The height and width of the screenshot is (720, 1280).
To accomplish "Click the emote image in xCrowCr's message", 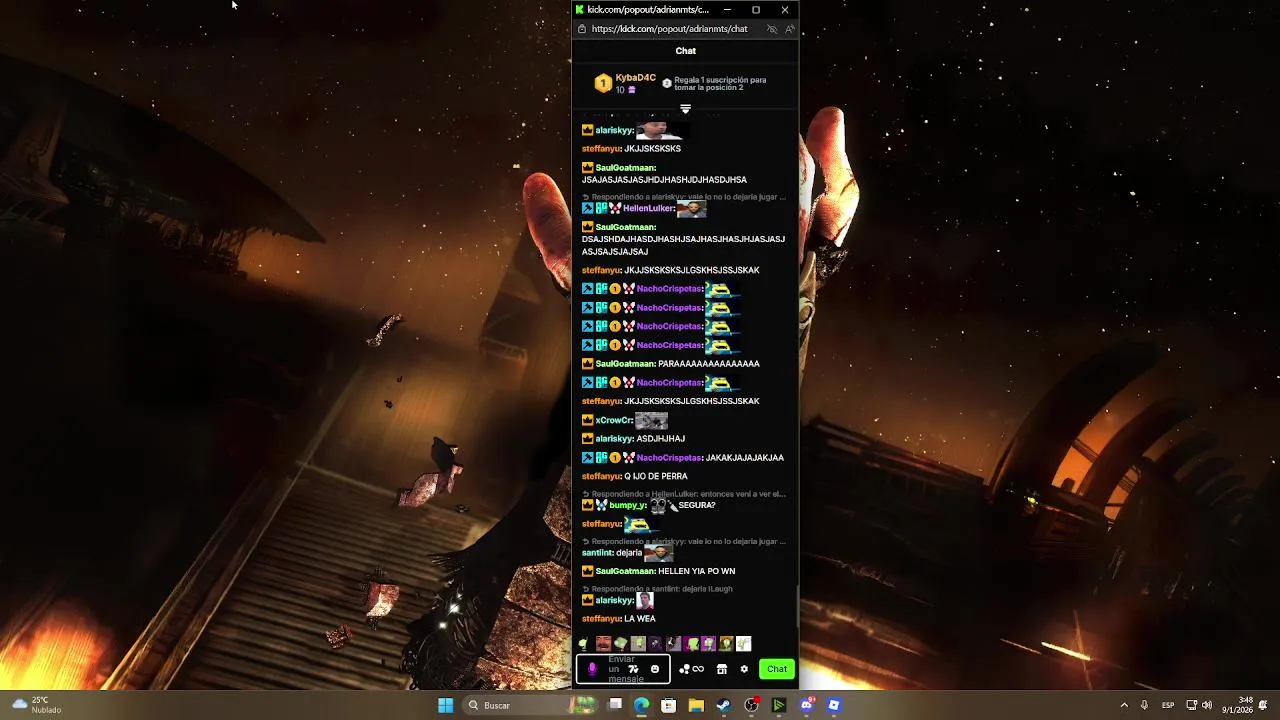I will point(651,421).
